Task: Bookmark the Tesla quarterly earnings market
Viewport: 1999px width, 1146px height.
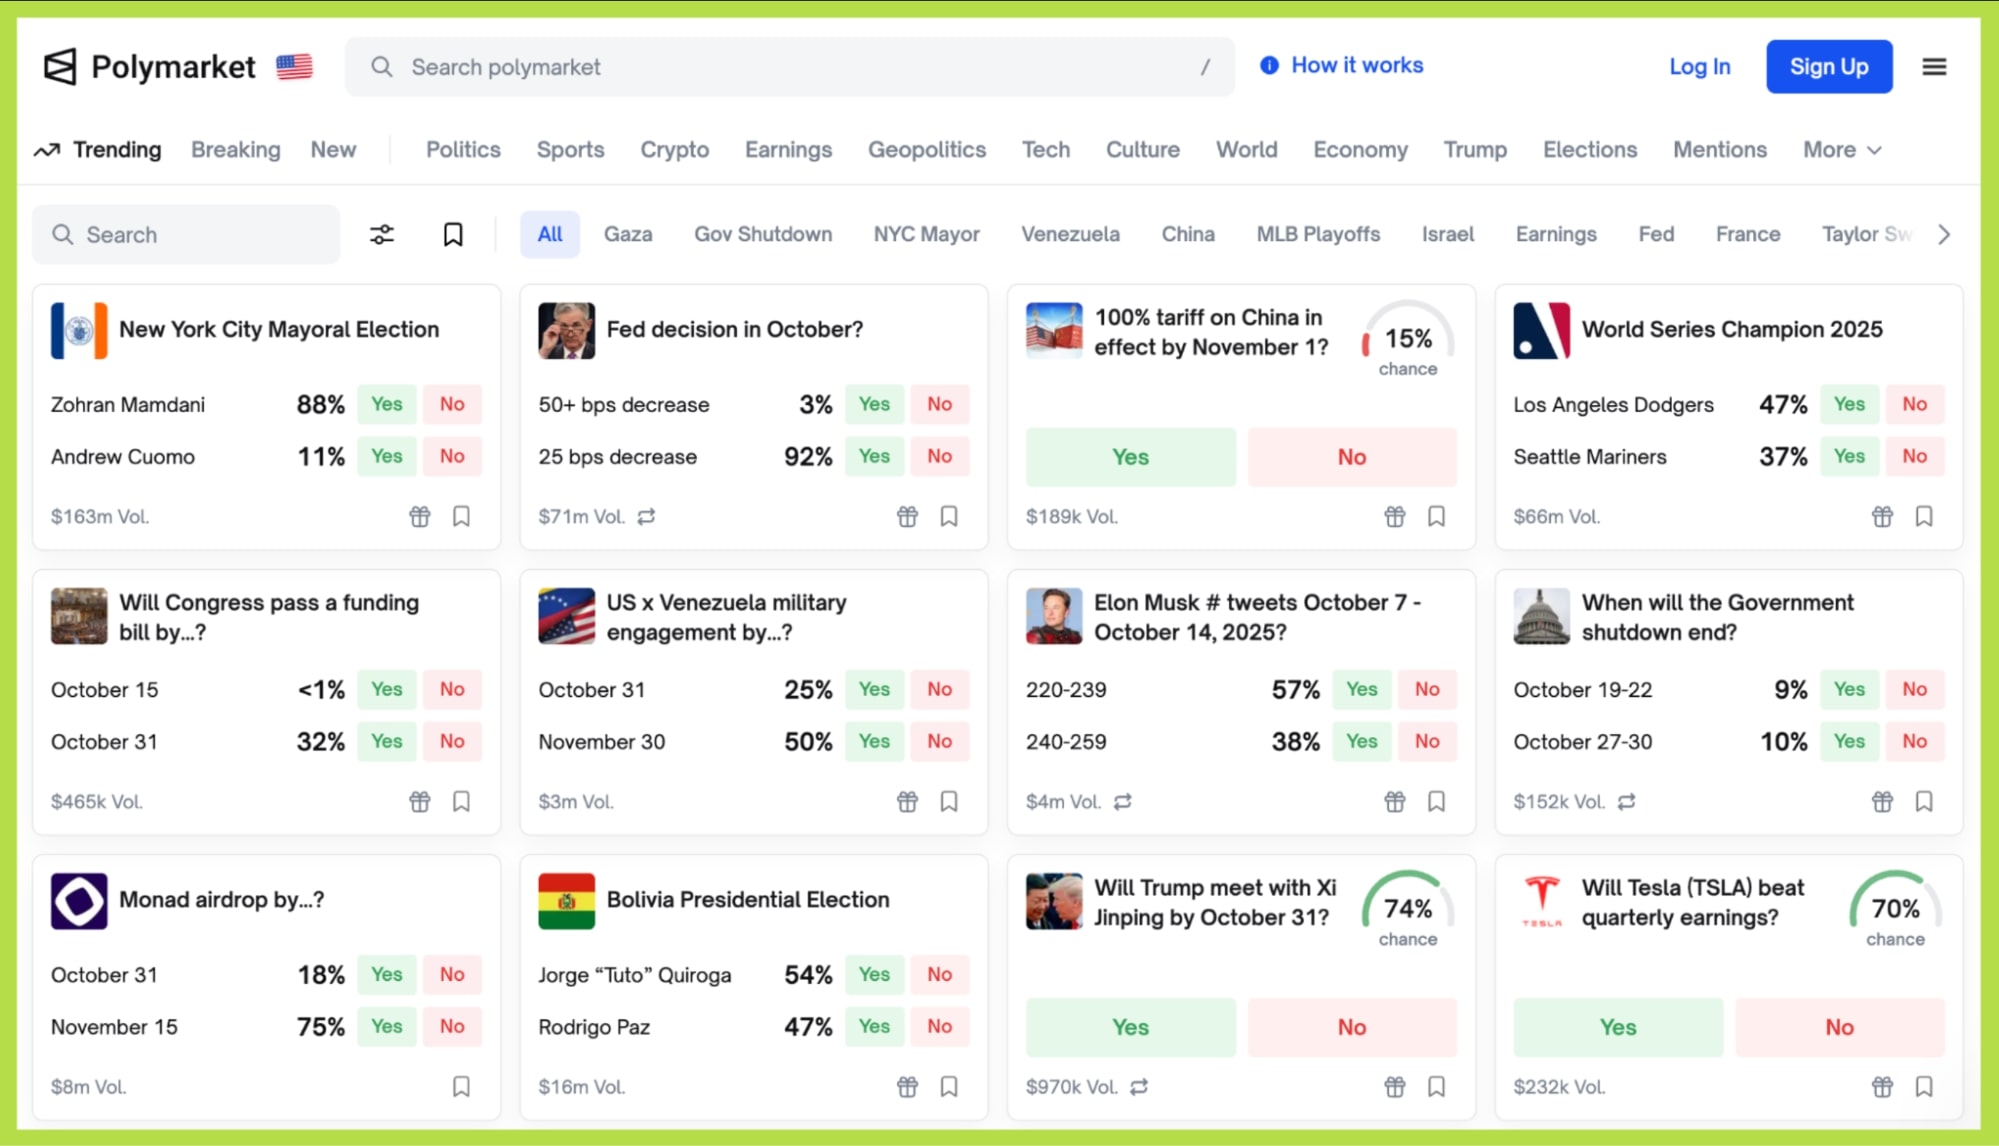Action: click(x=1924, y=1087)
